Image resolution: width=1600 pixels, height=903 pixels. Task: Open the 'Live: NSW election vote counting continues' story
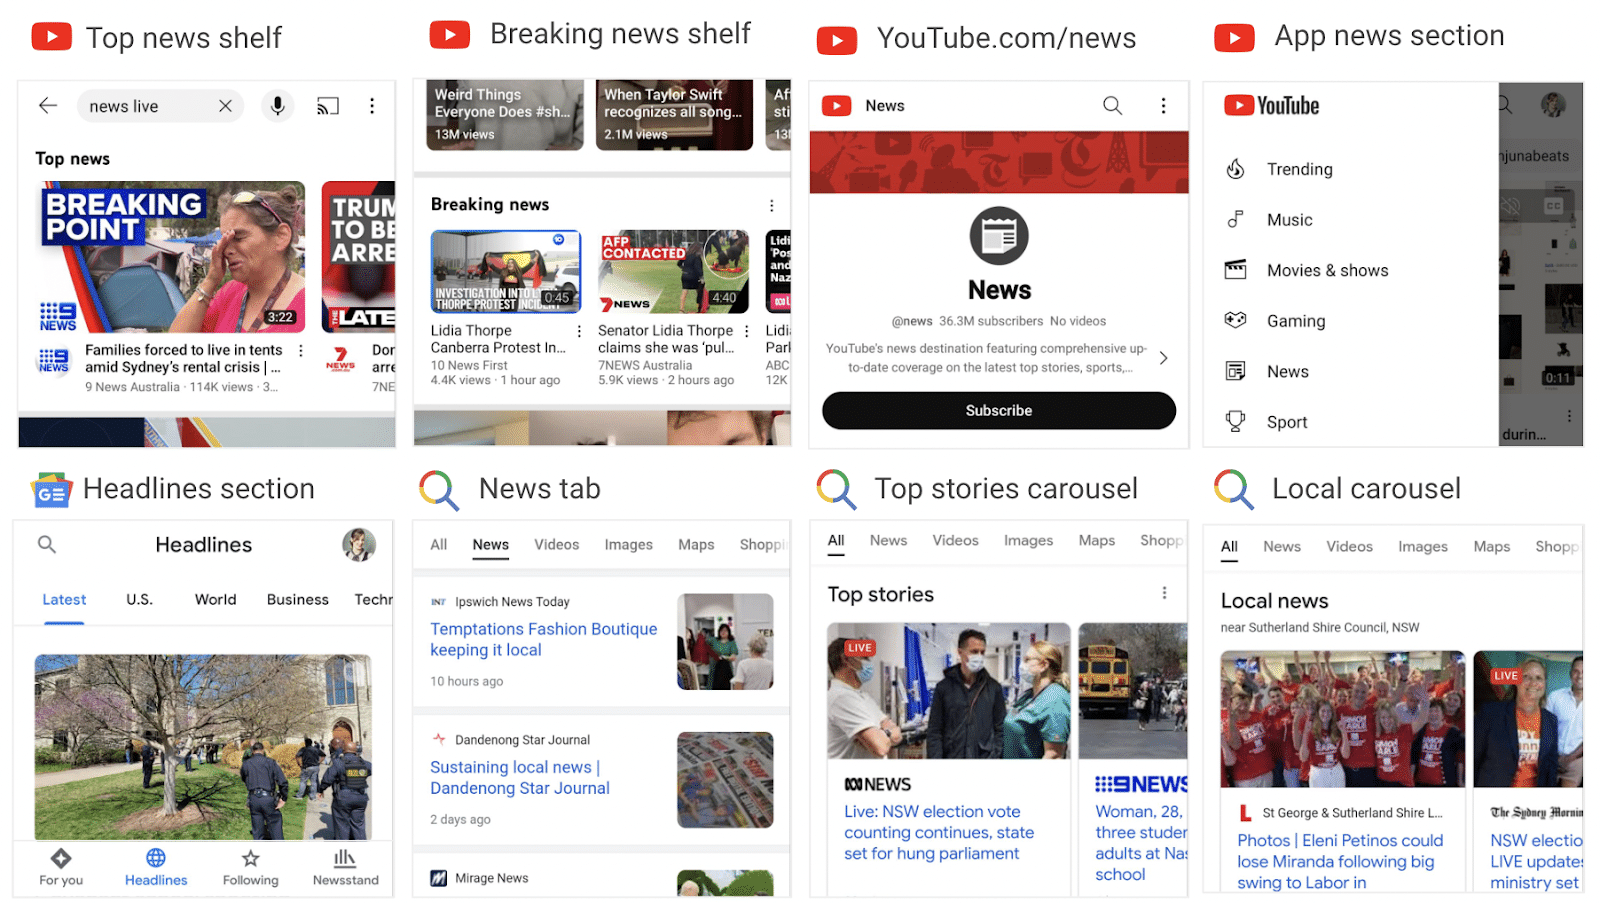coord(939,833)
